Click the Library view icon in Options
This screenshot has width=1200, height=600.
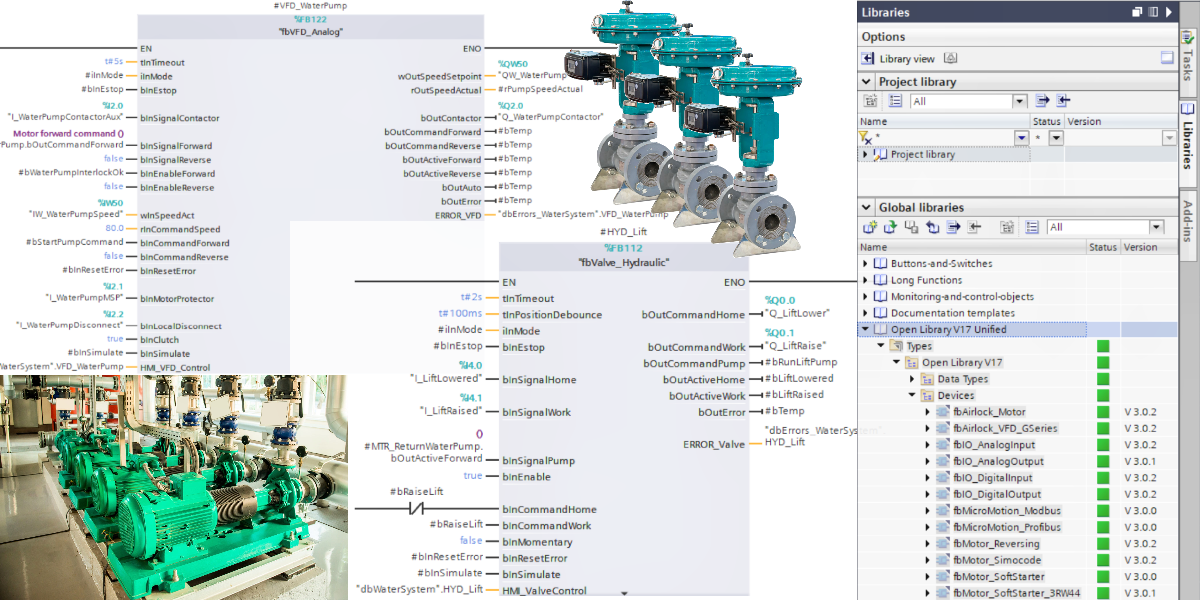pos(870,59)
